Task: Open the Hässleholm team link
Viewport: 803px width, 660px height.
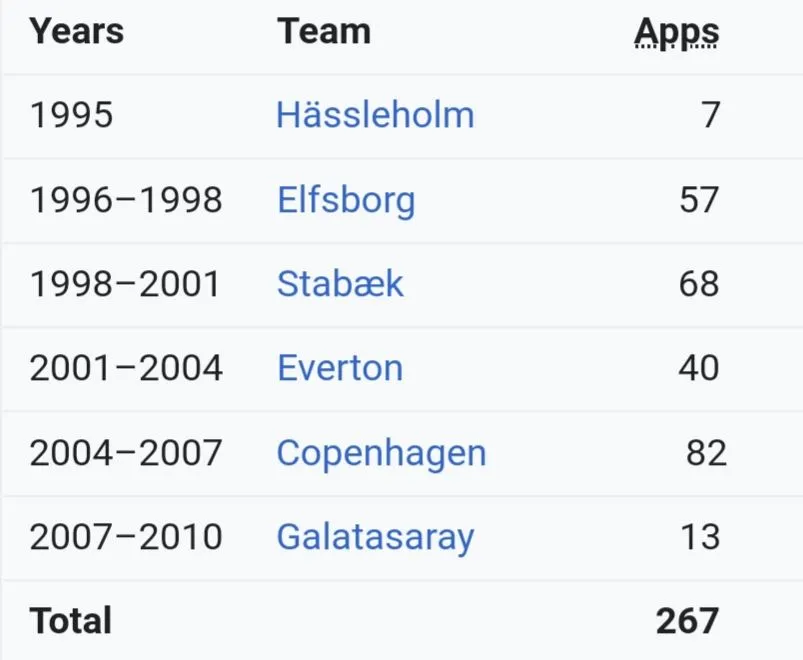Action: 375,115
